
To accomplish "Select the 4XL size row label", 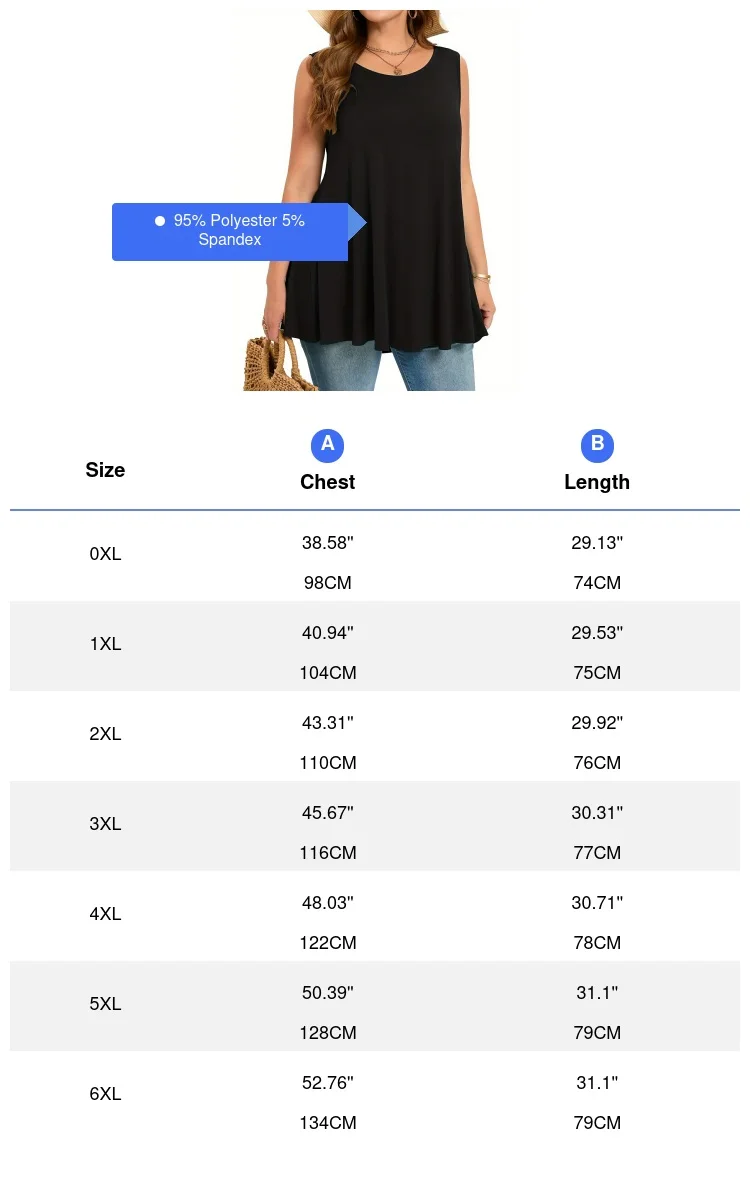I will (x=105, y=914).
